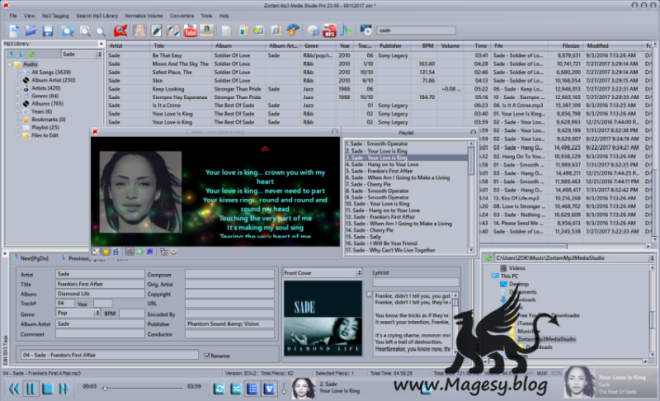Click the Previous button in tag editor
This screenshot has width=660, height=401.
pos(75,258)
